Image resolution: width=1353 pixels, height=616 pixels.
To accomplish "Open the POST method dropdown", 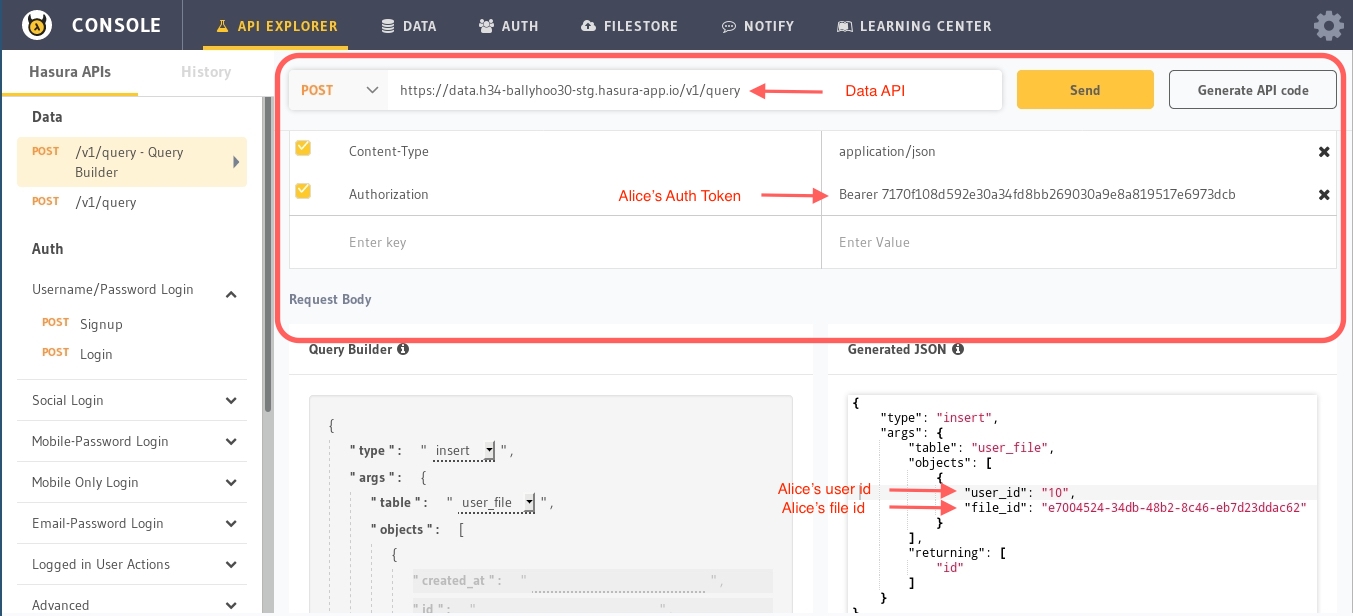I will coord(339,90).
